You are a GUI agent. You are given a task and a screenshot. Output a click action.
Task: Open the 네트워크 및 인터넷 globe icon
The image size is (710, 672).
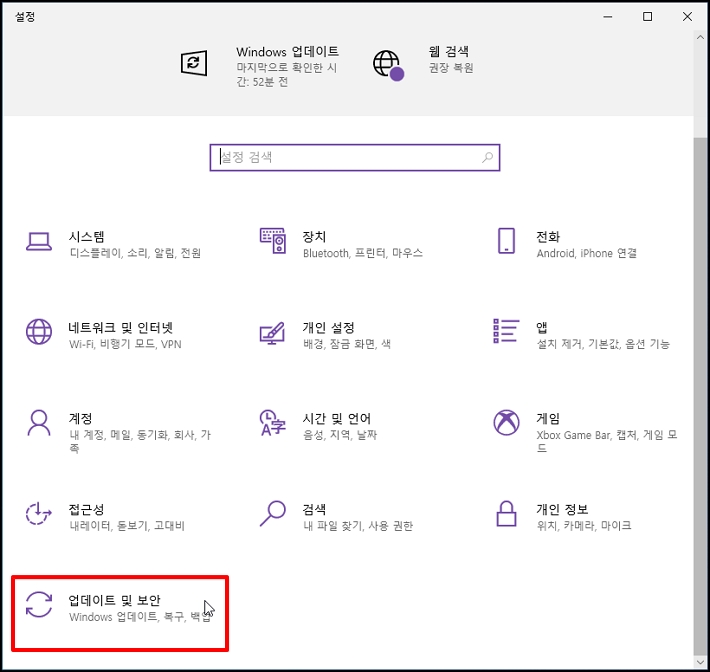pos(39,332)
